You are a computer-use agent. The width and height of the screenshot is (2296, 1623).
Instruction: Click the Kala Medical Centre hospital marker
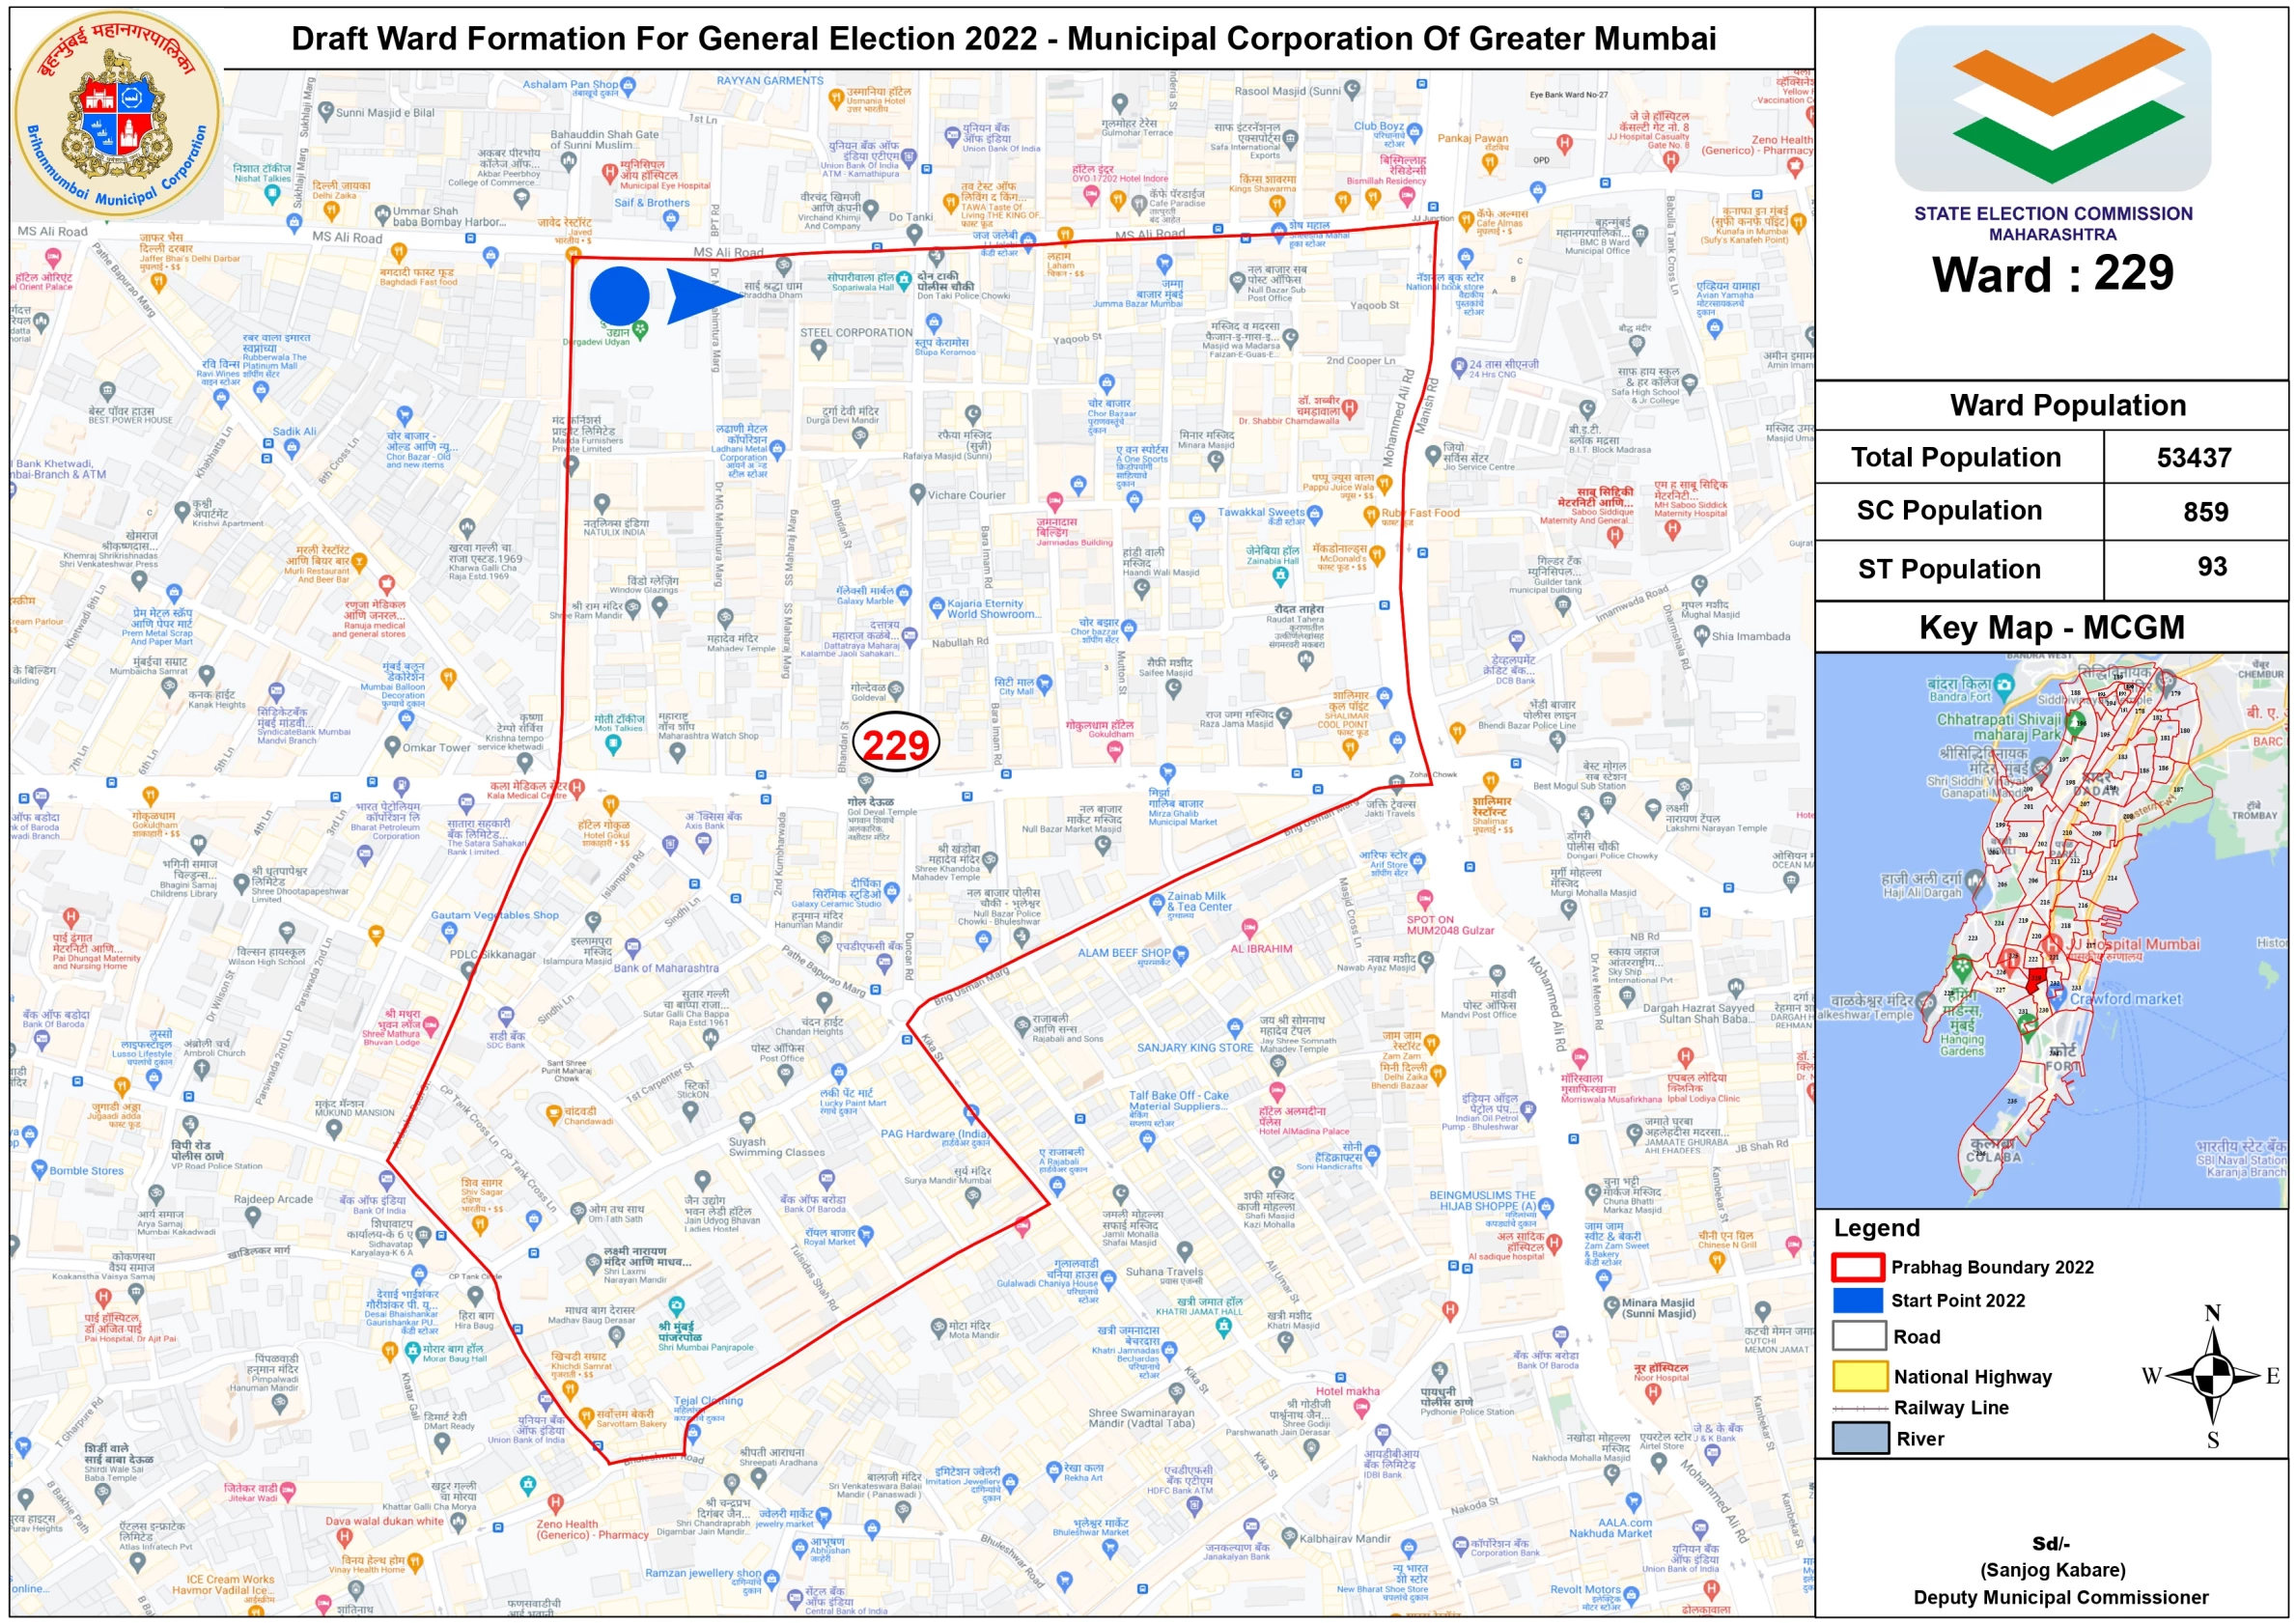click(x=576, y=787)
